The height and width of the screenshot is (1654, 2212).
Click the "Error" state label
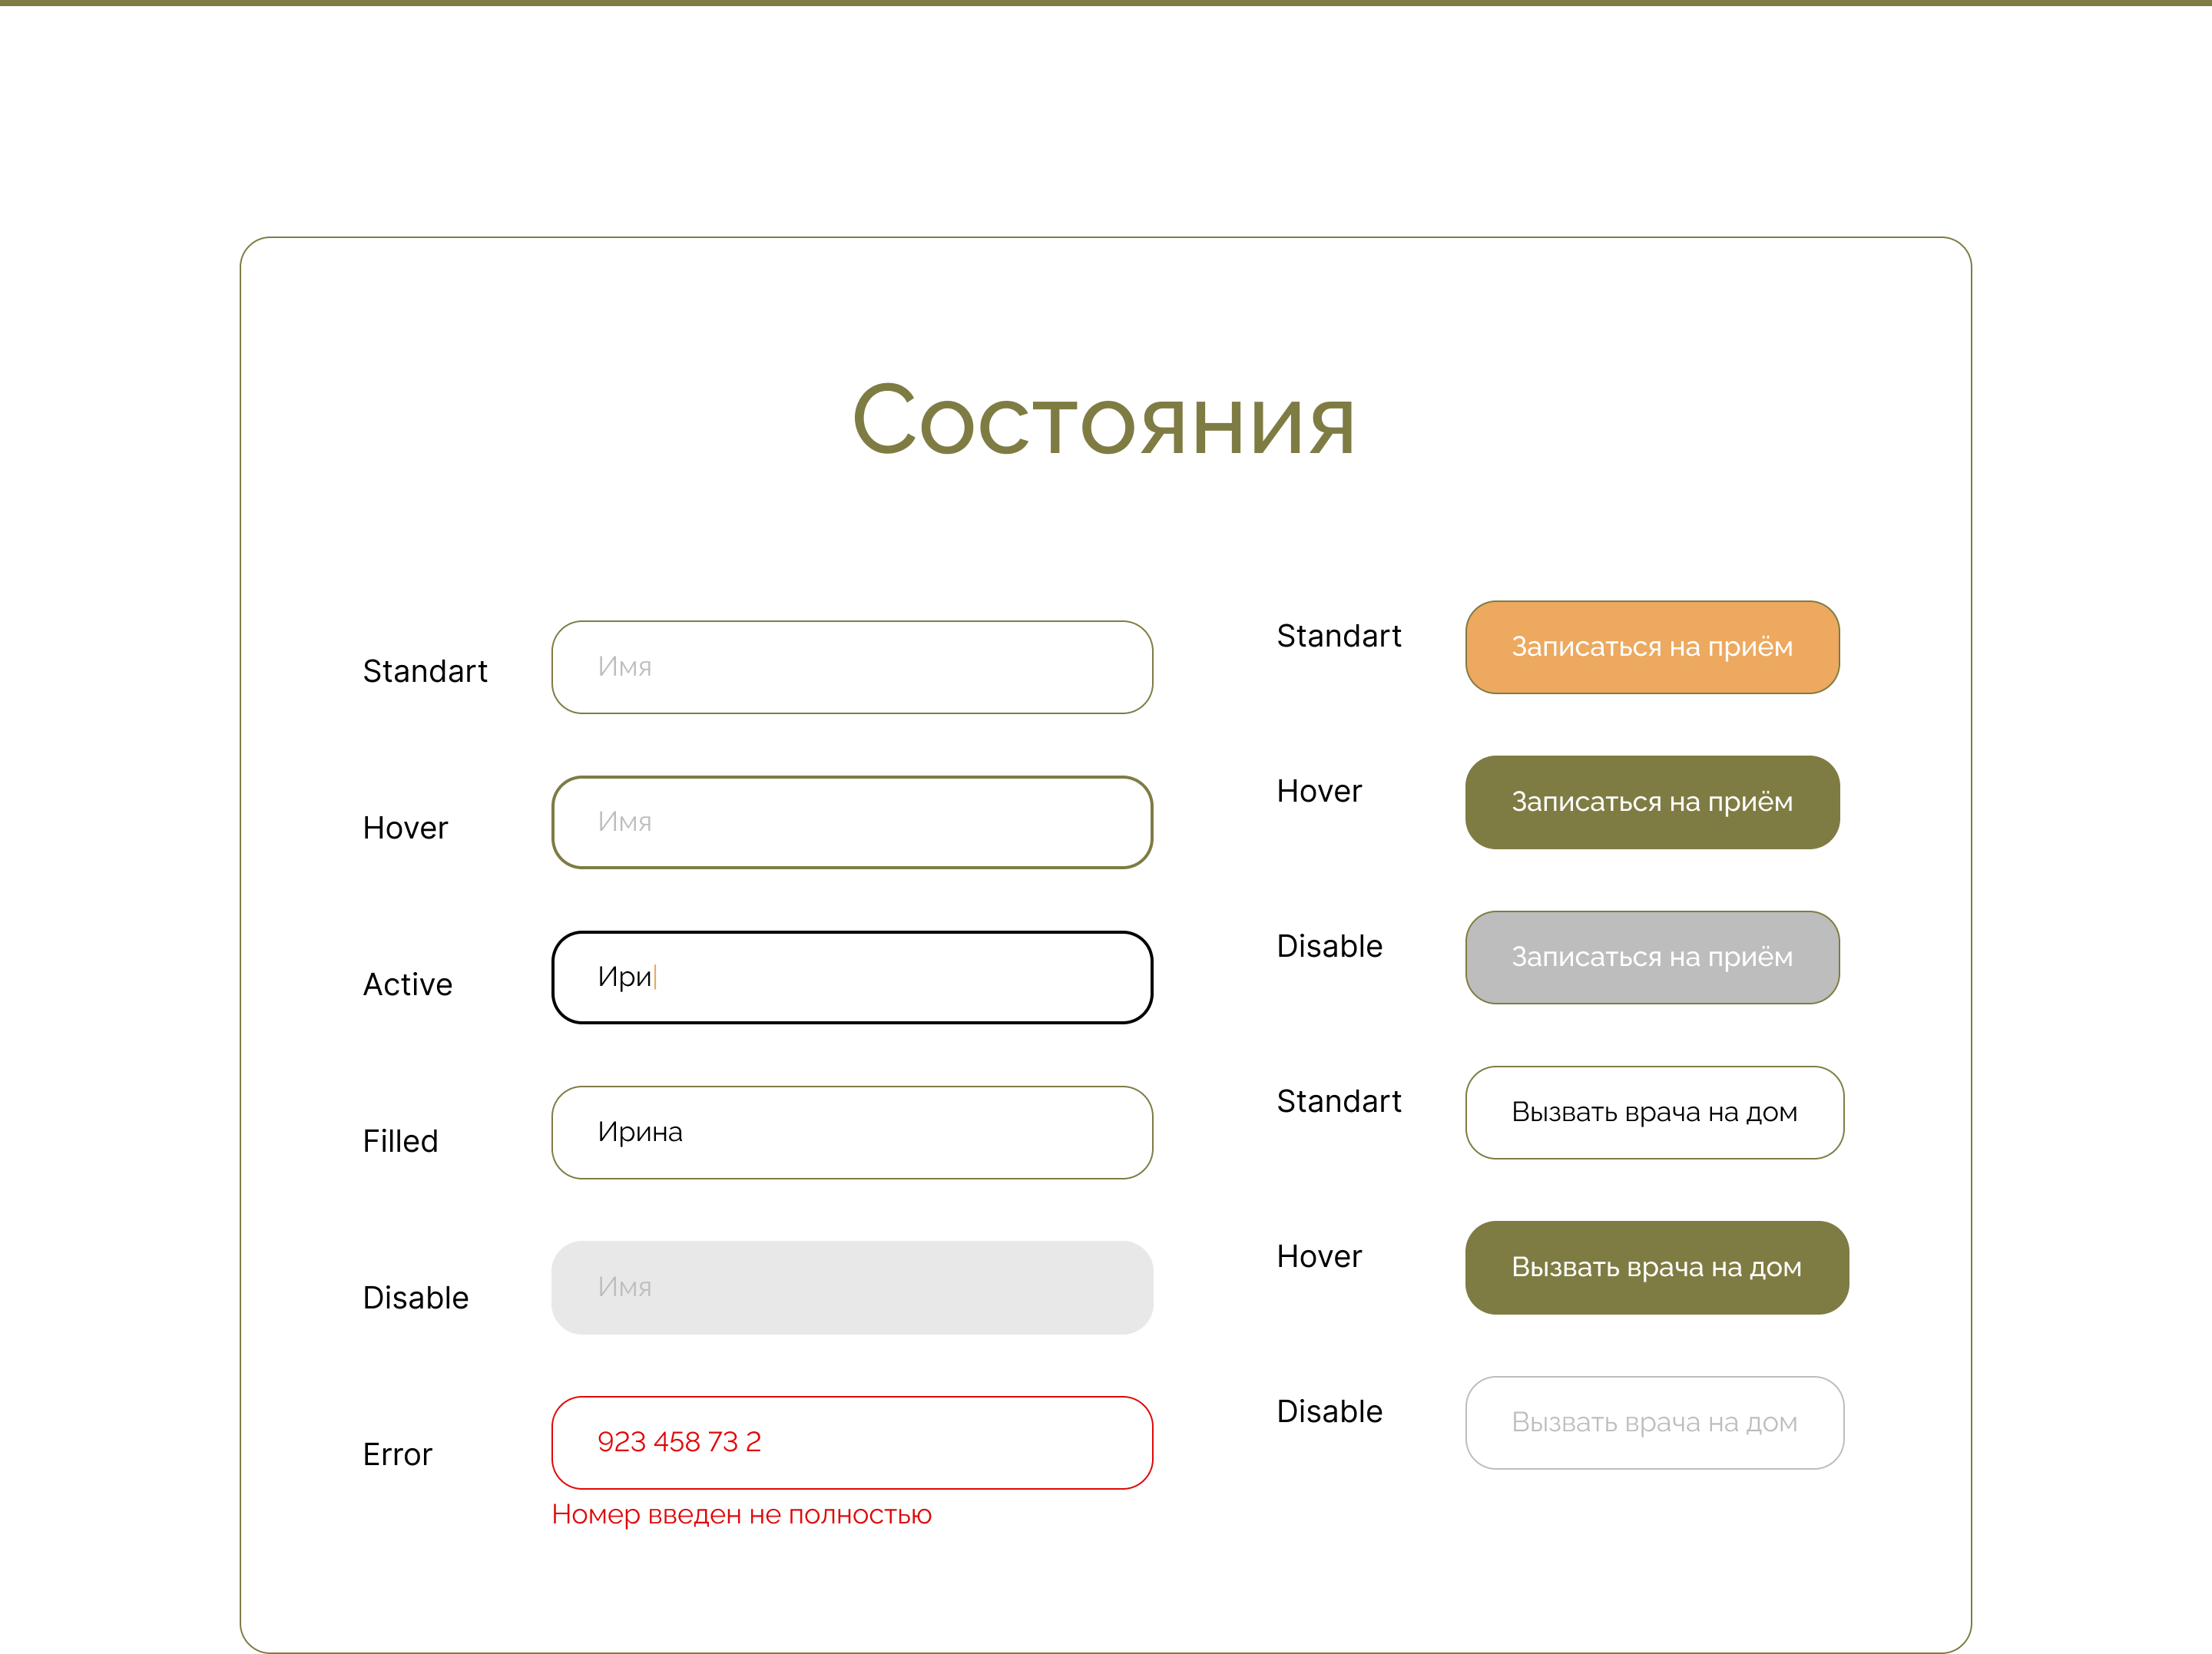pyautogui.click(x=397, y=1454)
